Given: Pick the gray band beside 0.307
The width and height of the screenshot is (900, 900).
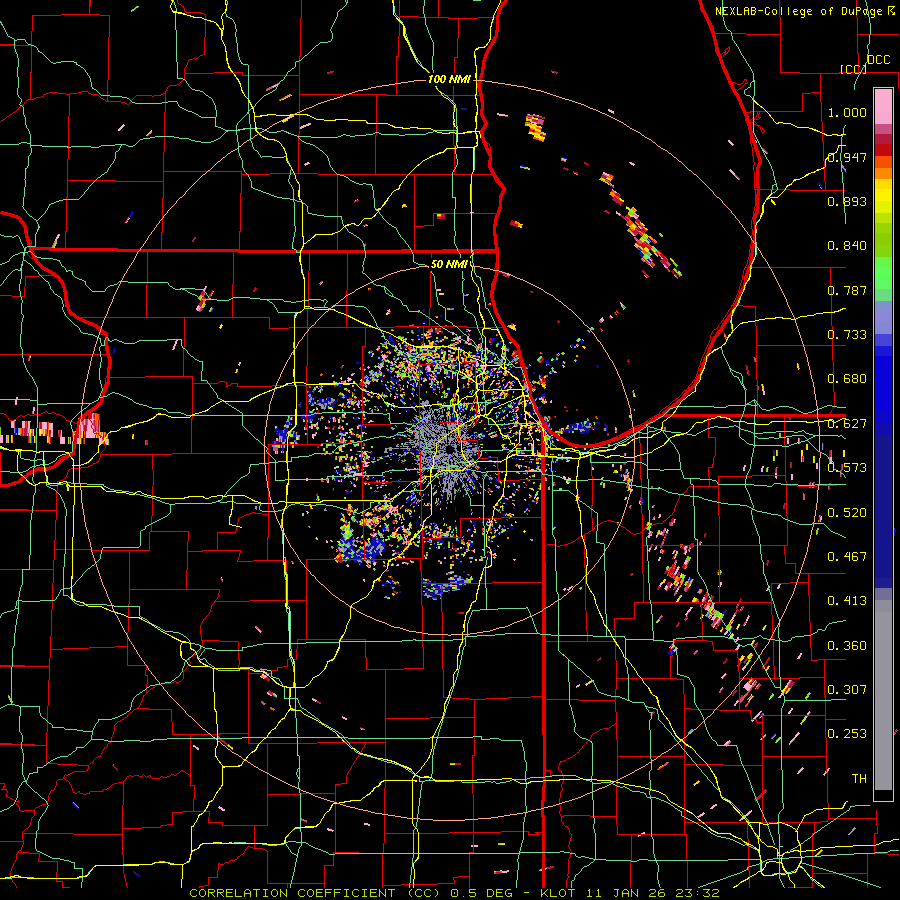Looking at the screenshot, I should (883, 695).
